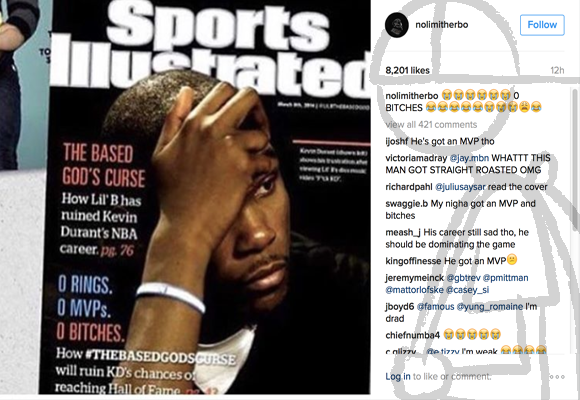Open the @jay.mbn mention

(469, 158)
